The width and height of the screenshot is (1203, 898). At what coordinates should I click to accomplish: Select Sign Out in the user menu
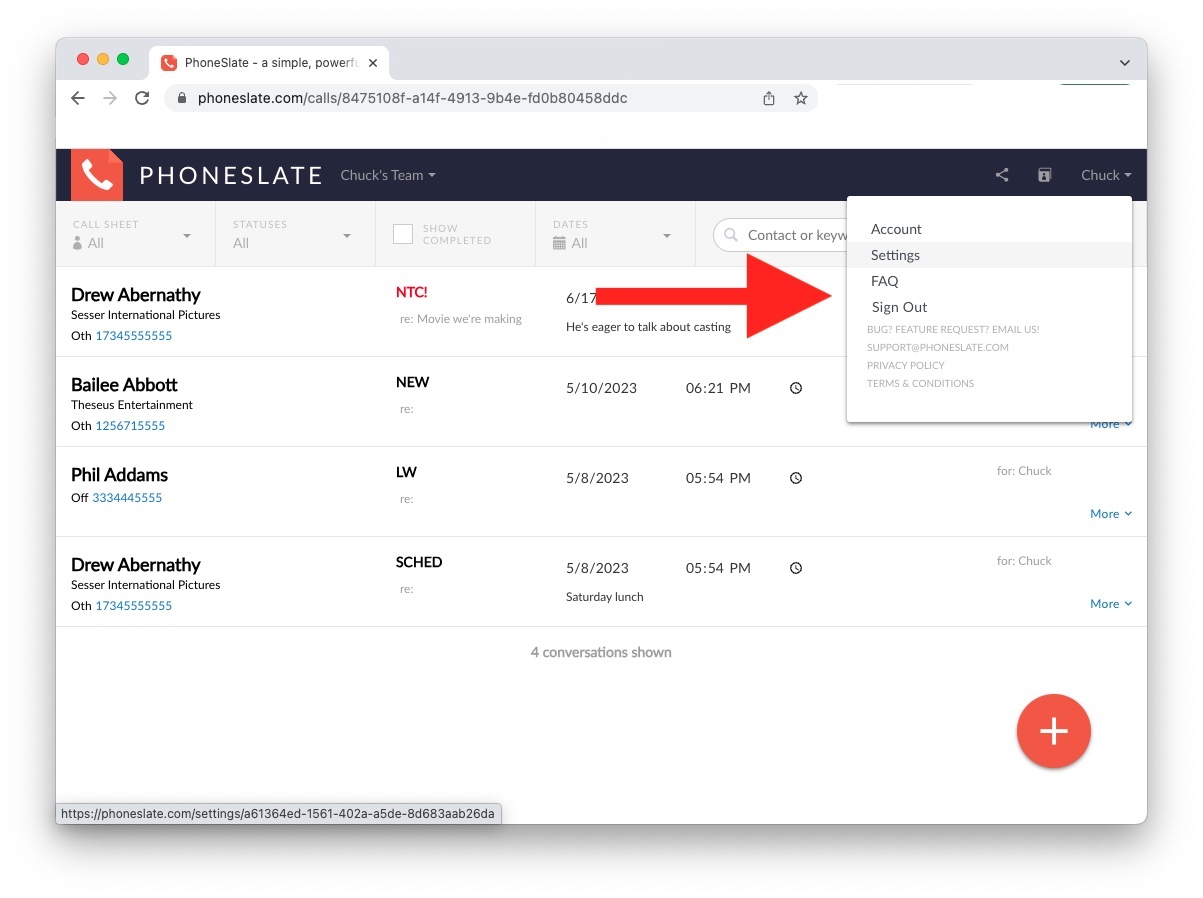tap(989, 307)
